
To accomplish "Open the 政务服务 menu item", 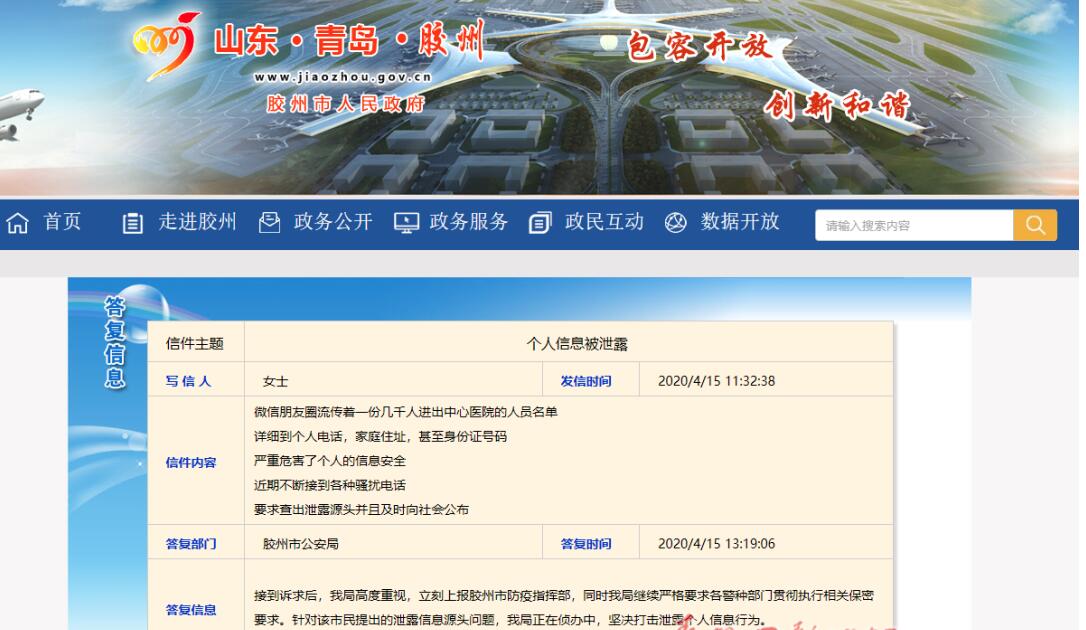I will tap(469, 222).
